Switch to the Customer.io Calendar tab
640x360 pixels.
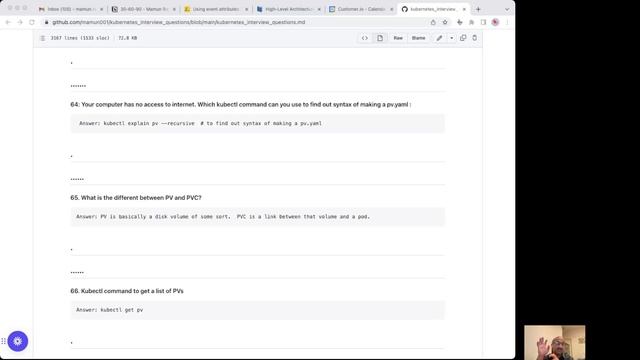click(360, 9)
